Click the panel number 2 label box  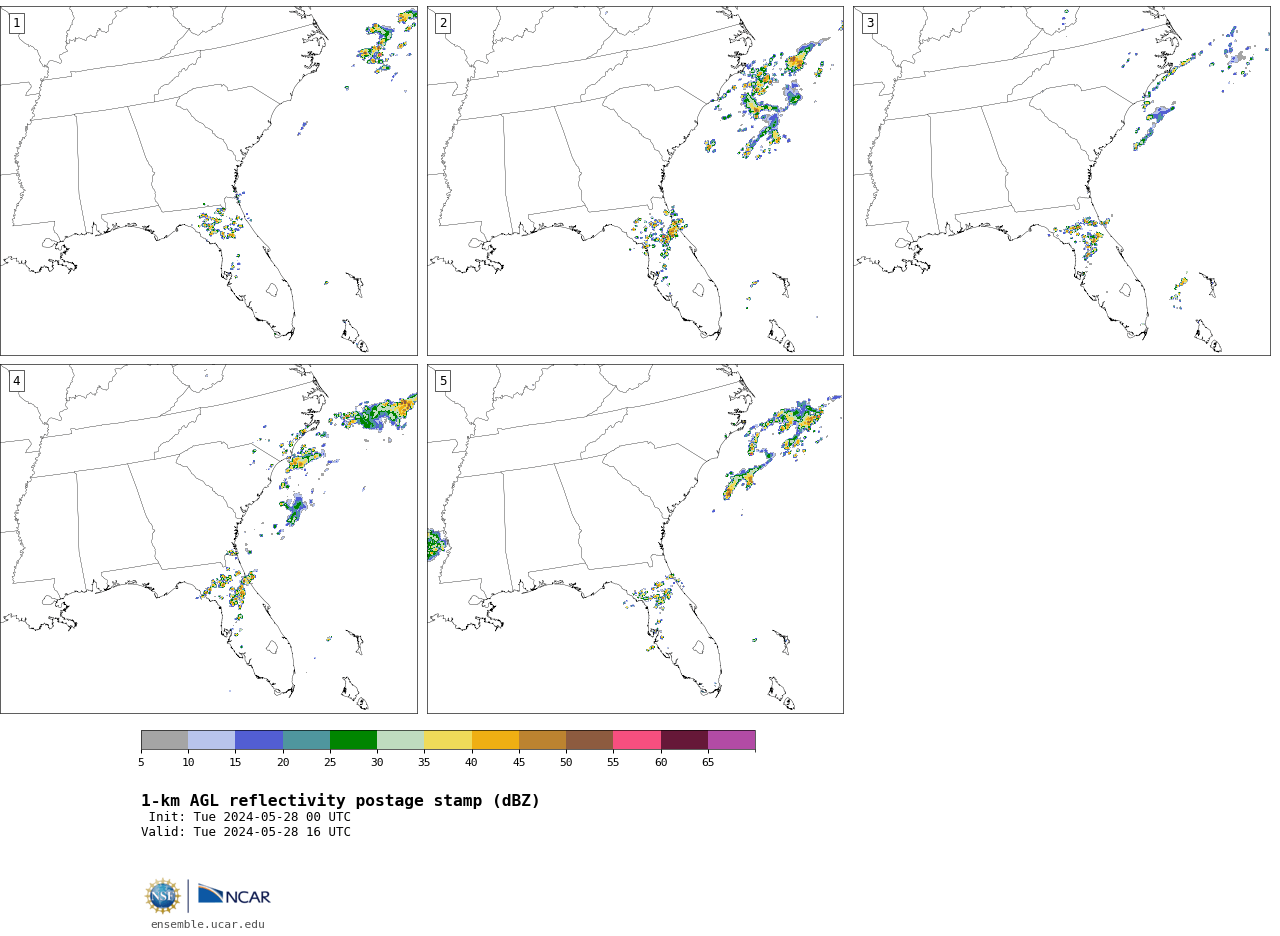[x=443, y=23]
